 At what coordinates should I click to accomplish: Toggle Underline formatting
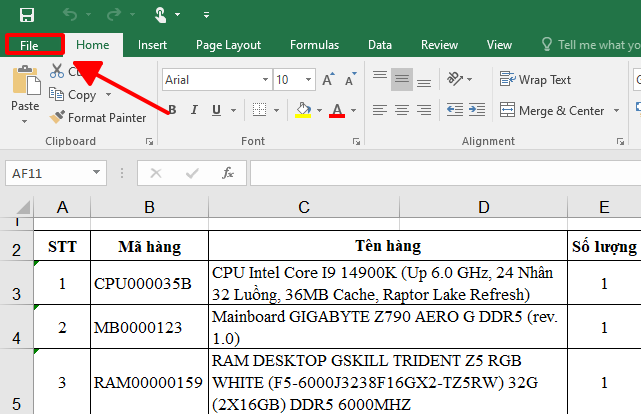point(216,110)
